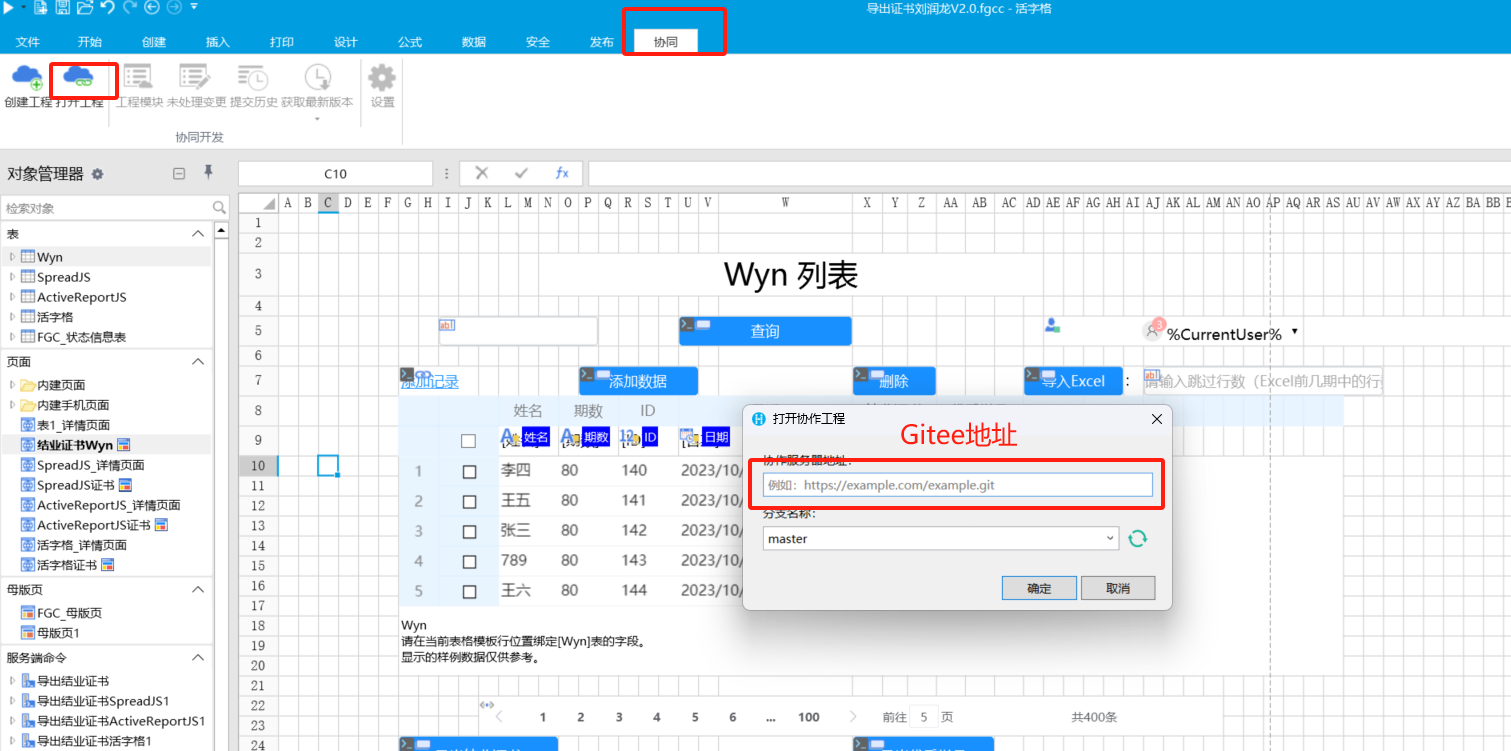This screenshot has width=1511, height=751.
Task: Click the 工程模块 ribbon icon
Action: [138, 77]
